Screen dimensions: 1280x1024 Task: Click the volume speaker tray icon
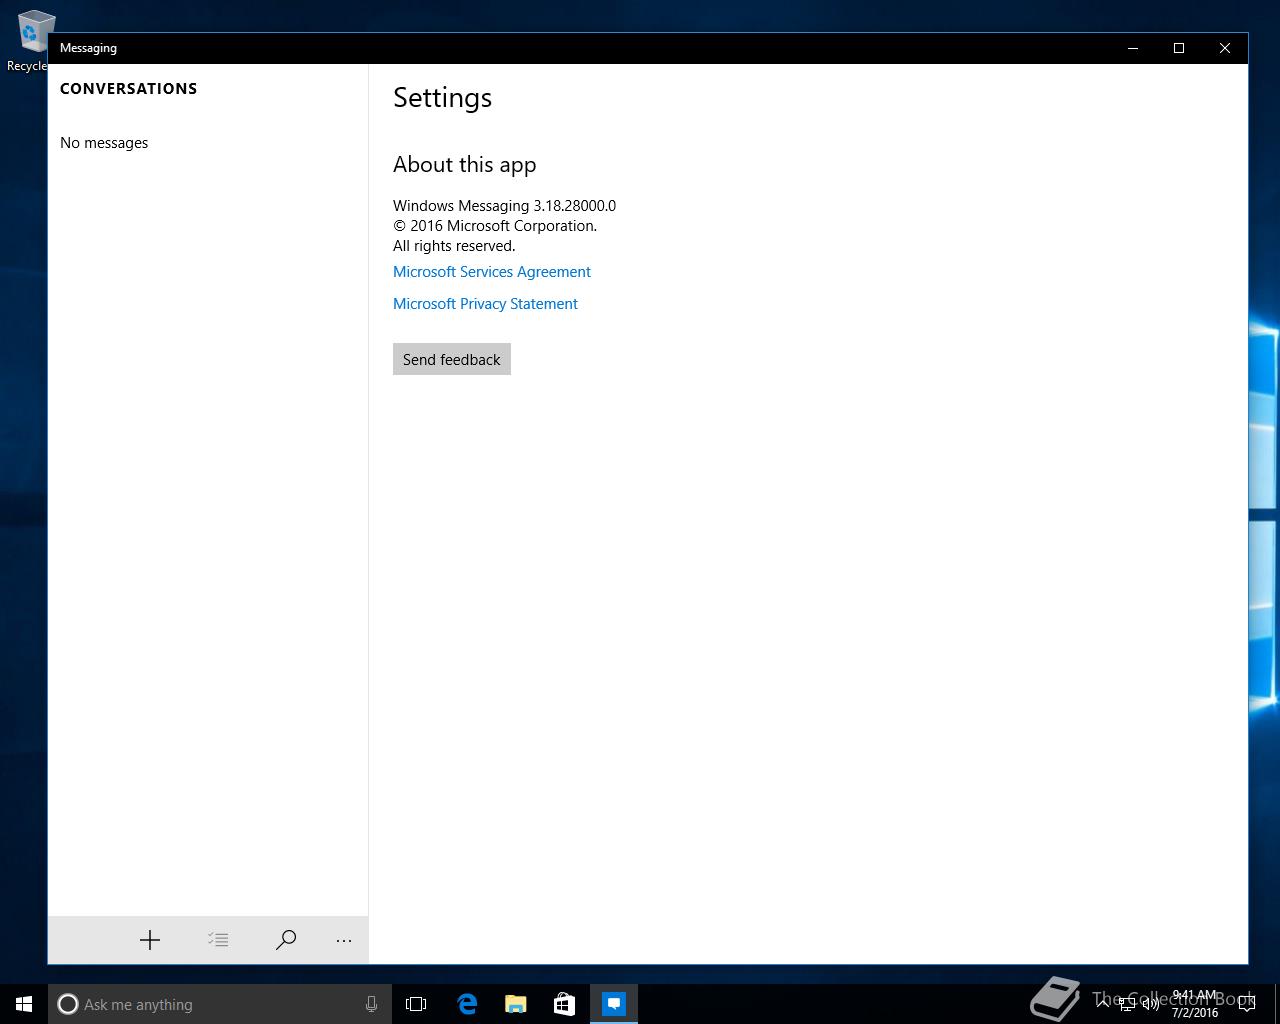1151,1004
